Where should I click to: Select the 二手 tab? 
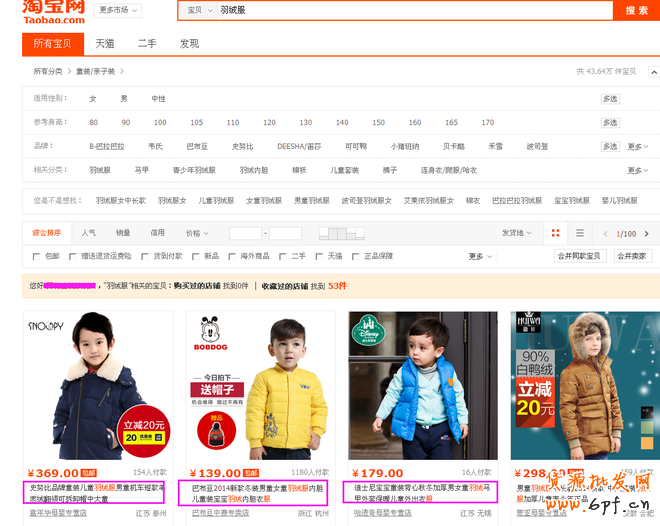(147, 44)
